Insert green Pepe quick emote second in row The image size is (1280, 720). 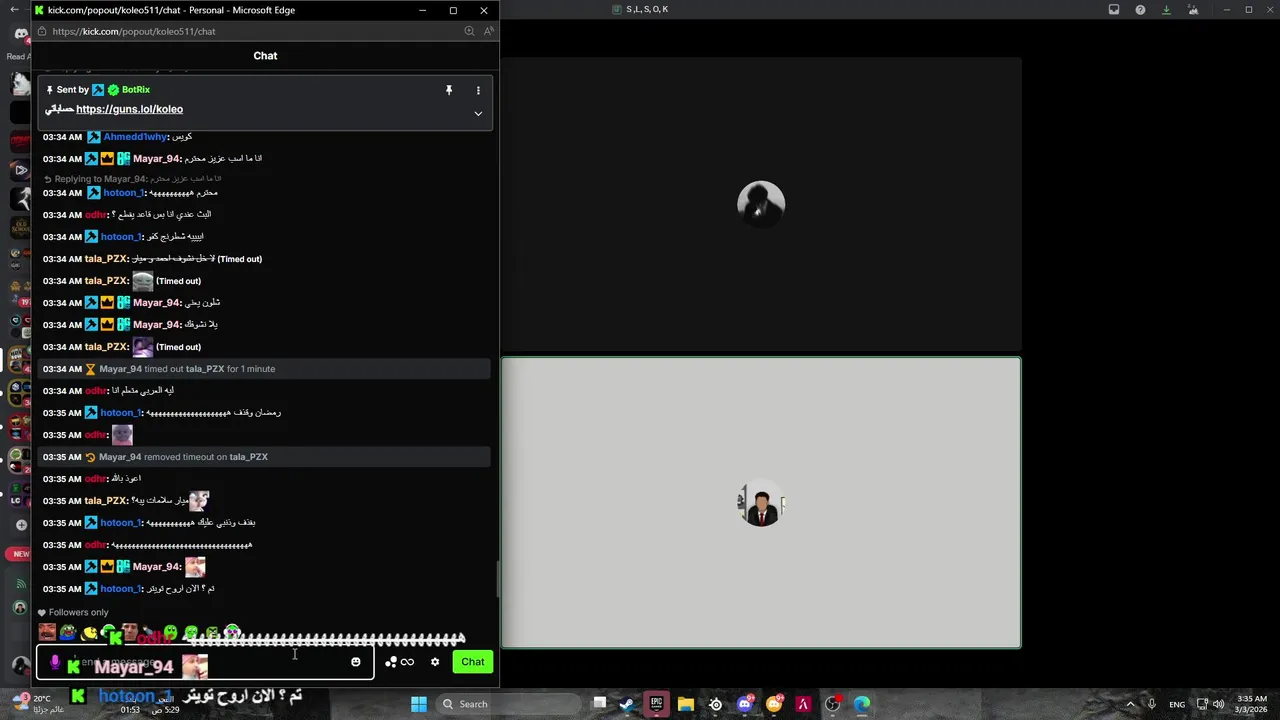tap(68, 632)
